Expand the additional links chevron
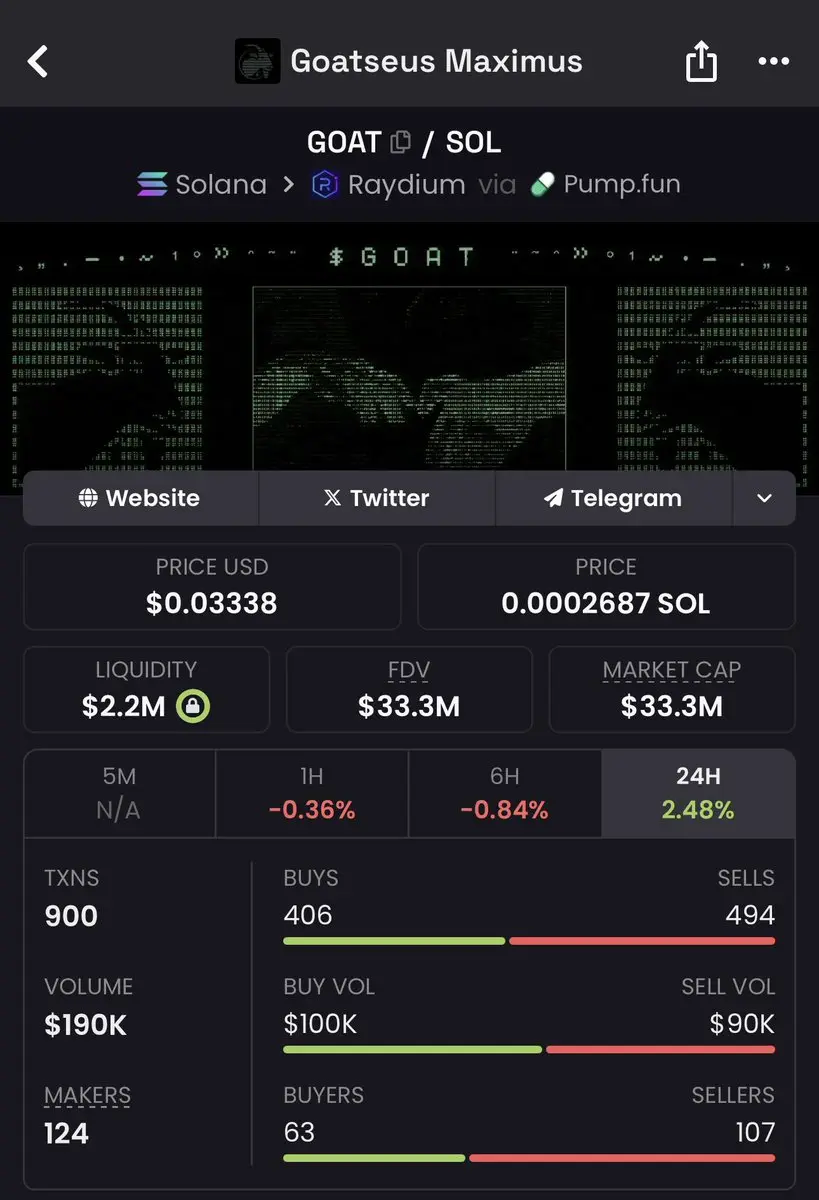The width and height of the screenshot is (819, 1200). click(764, 498)
